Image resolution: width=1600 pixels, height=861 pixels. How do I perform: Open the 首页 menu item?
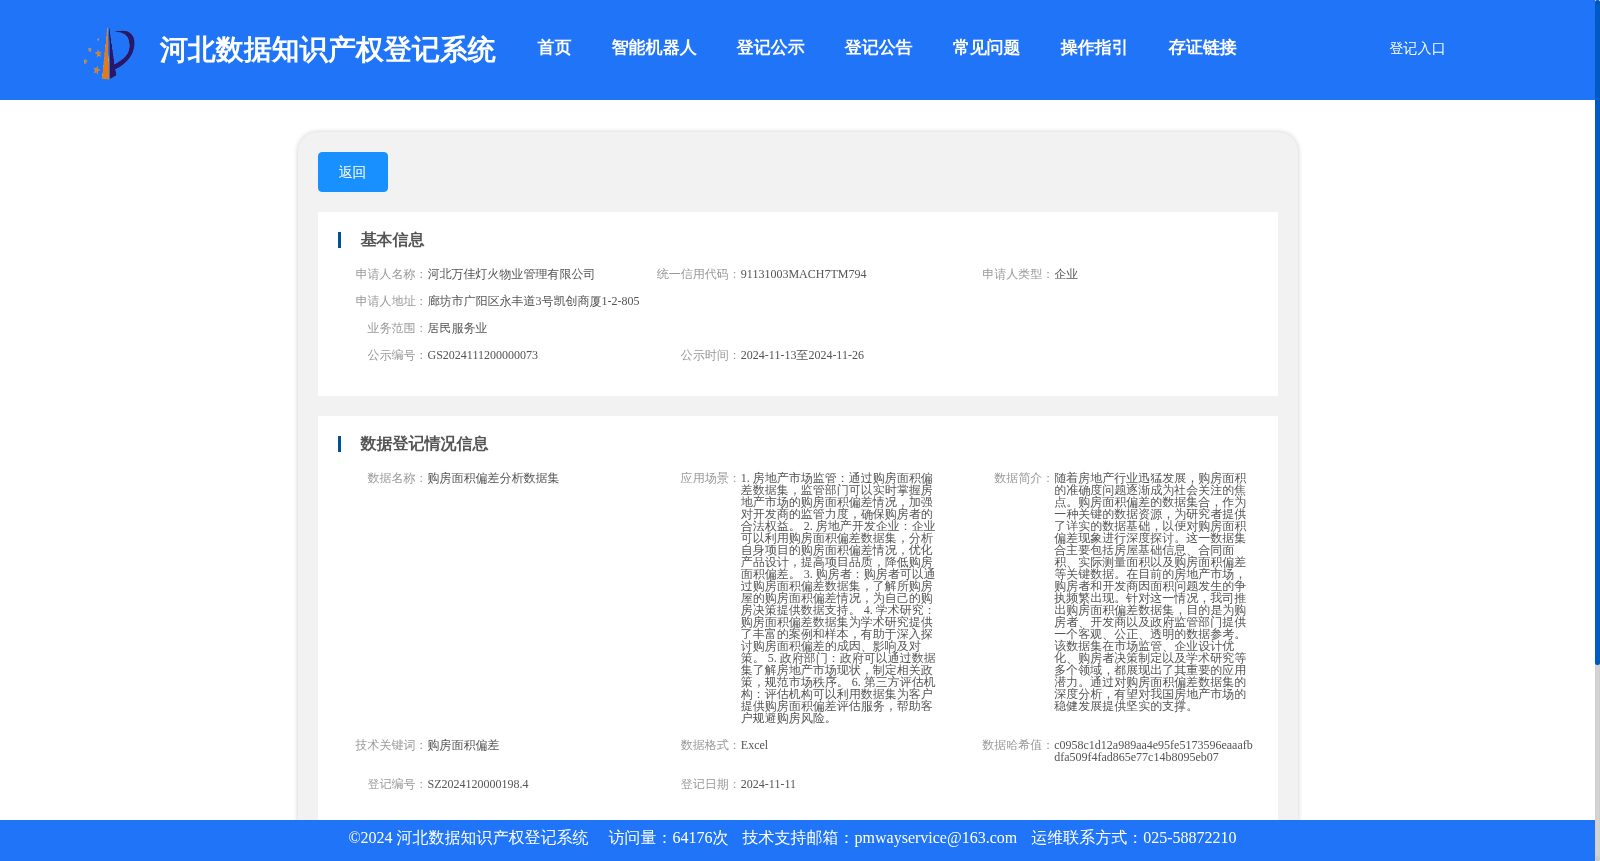(554, 48)
